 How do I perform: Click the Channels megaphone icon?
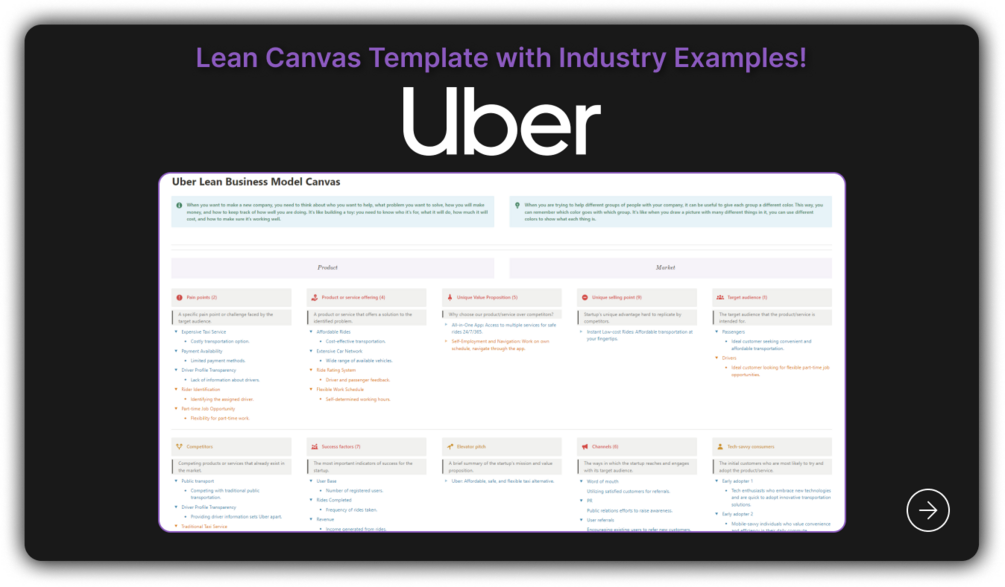585,447
